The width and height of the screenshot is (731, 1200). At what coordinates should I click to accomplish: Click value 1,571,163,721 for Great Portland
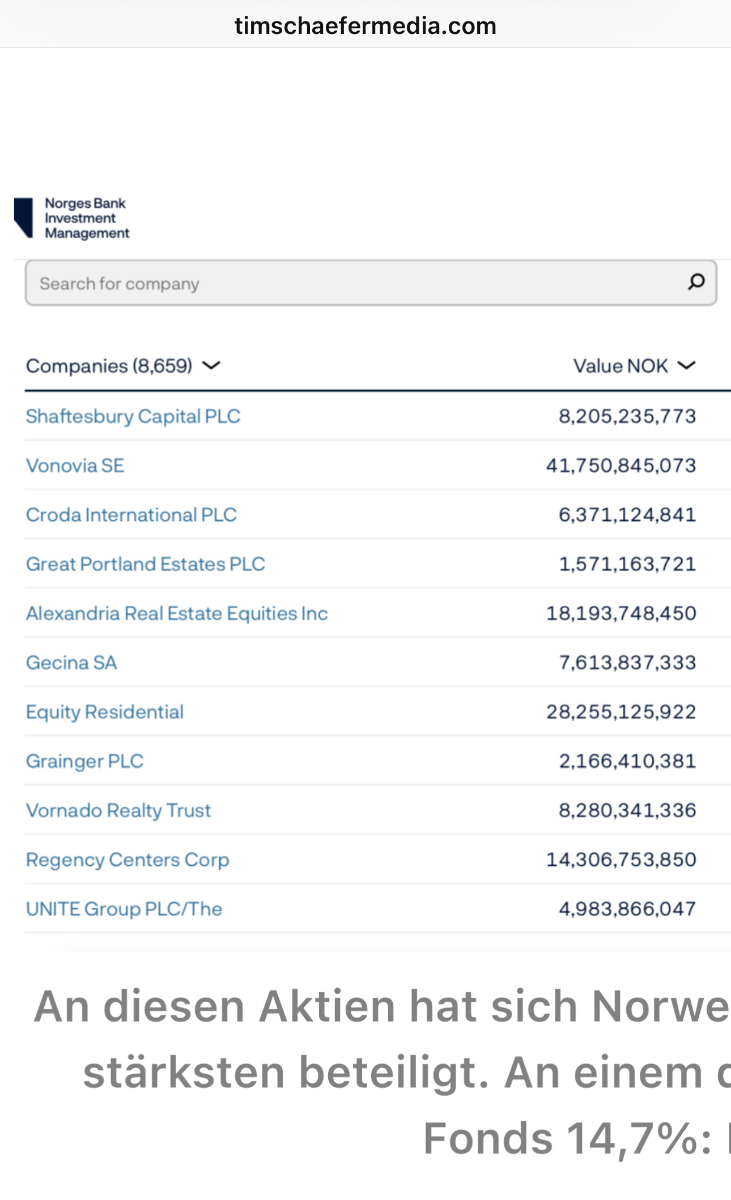tap(627, 564)
